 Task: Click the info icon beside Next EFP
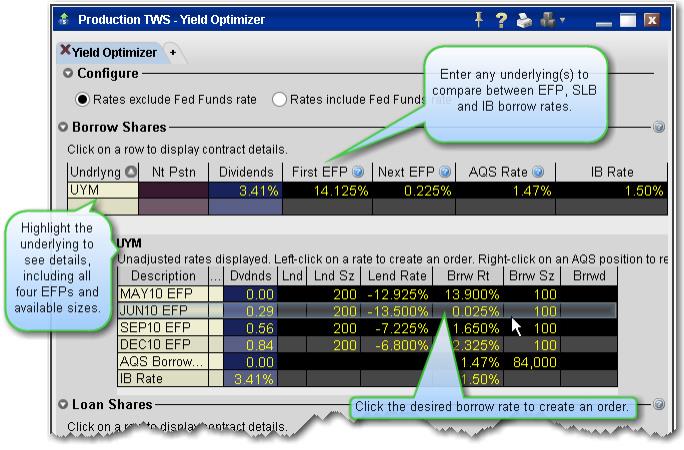coord(445,172)
